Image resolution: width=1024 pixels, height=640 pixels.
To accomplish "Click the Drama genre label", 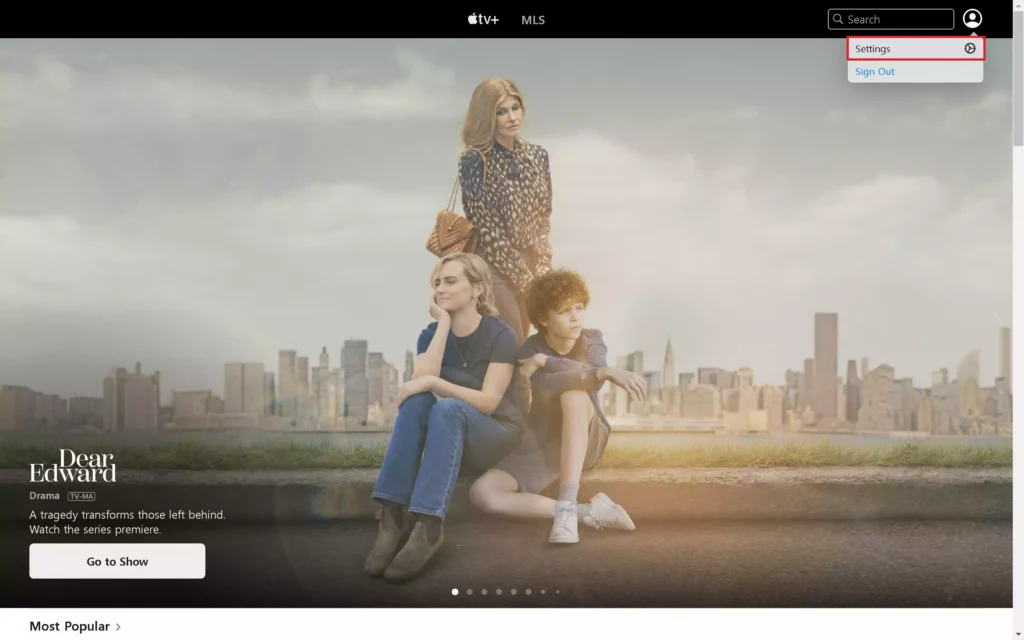I will coord(44,496).
